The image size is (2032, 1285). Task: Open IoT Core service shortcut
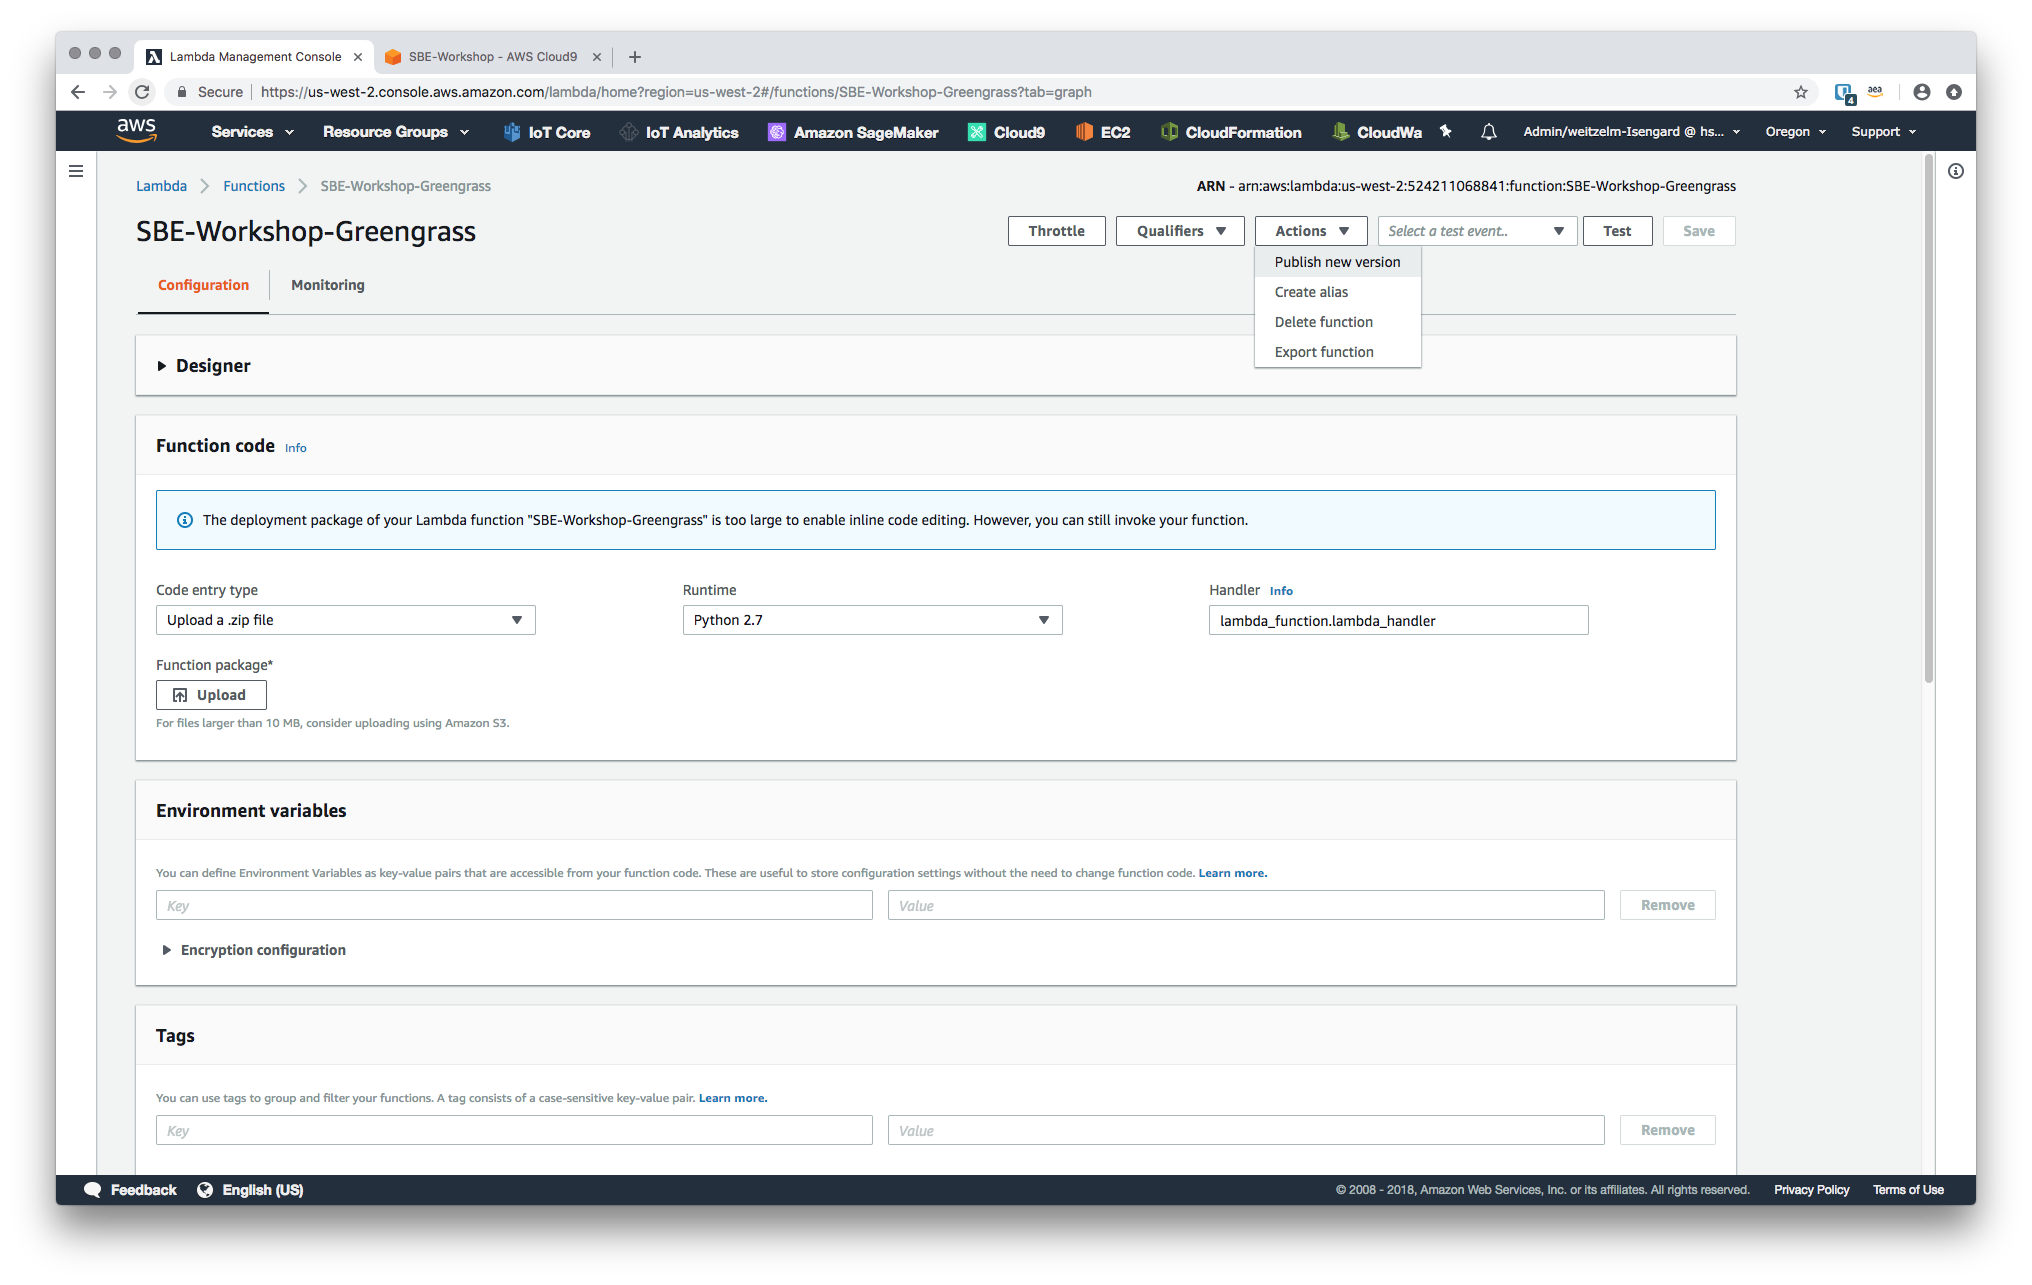pos(546,132)
